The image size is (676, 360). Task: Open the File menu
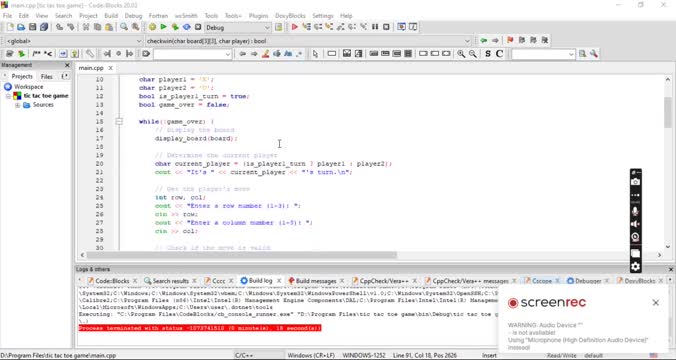point(7,16)
